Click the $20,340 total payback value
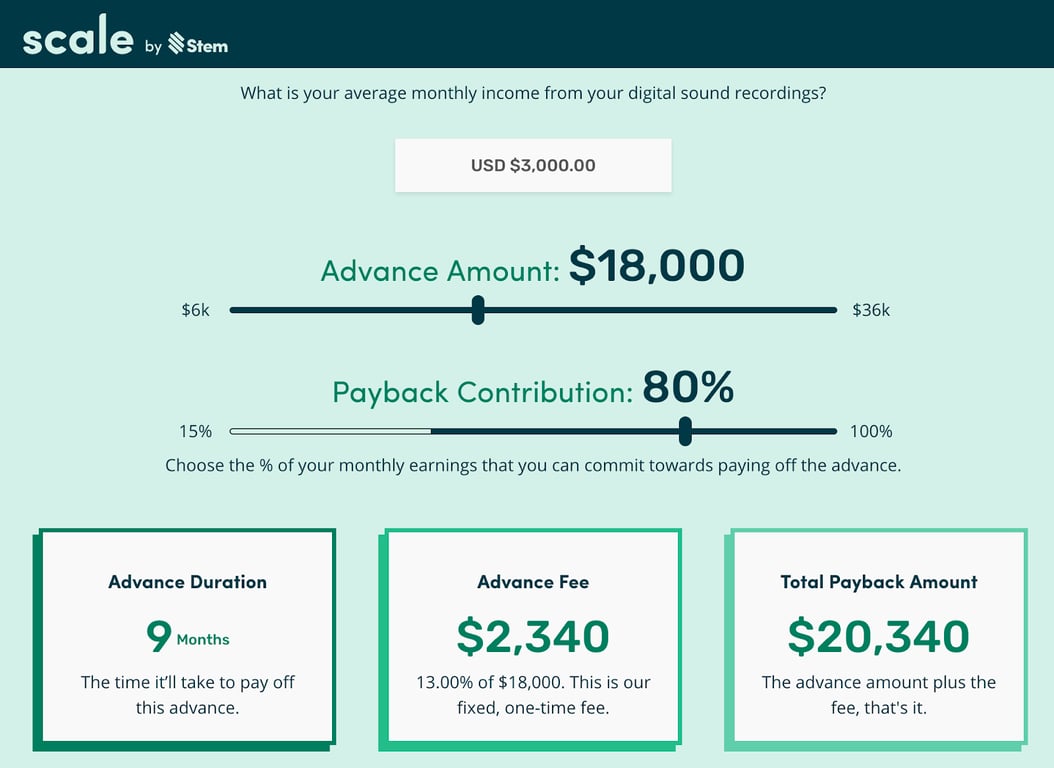Viewport: 1054px width, 768px height. tap(879, 637)
